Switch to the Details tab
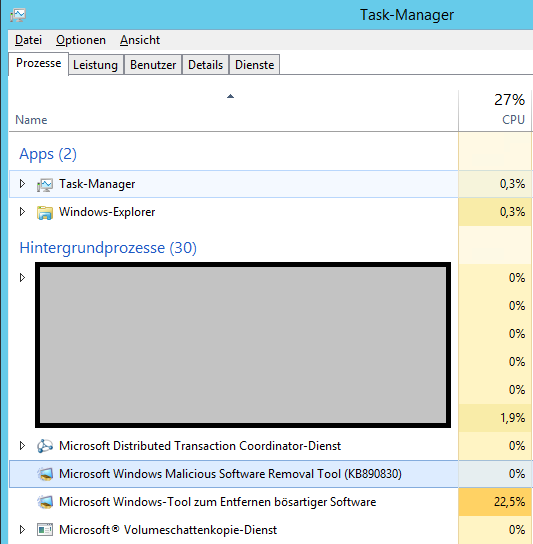The width and height of the screenshot is (533, 544). pyautogui.click(x=205, y=65)
